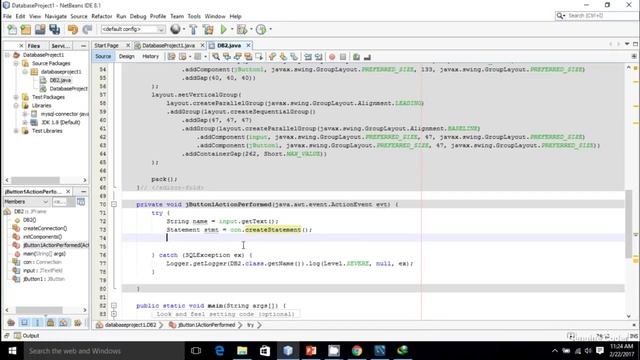Image resolution: width=640 pixels, height=360 pixels.
Task: Collapse code fold at jButton1ActionPerformed method
Action: point(114,204)
